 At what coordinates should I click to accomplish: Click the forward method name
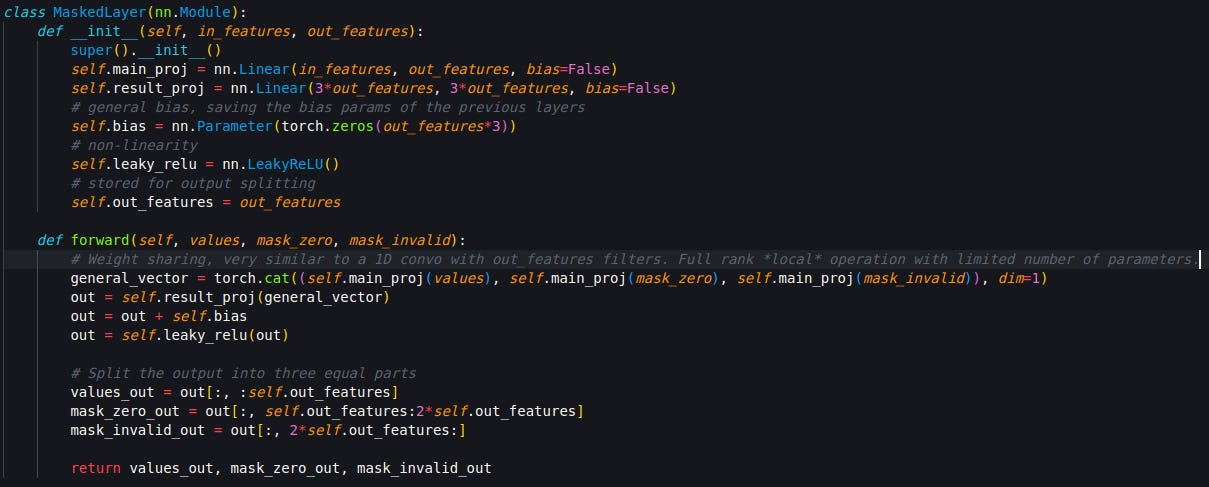[99, 240]
